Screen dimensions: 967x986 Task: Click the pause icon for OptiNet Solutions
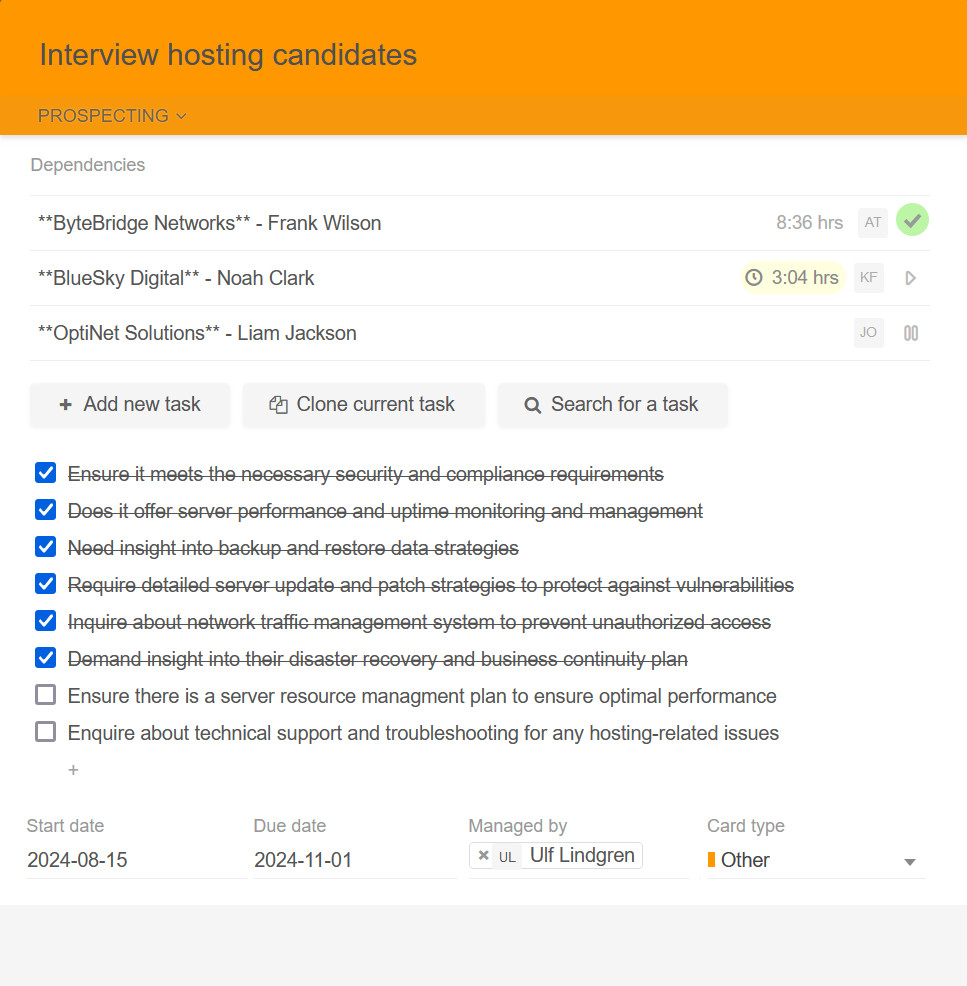coord(910,333)
